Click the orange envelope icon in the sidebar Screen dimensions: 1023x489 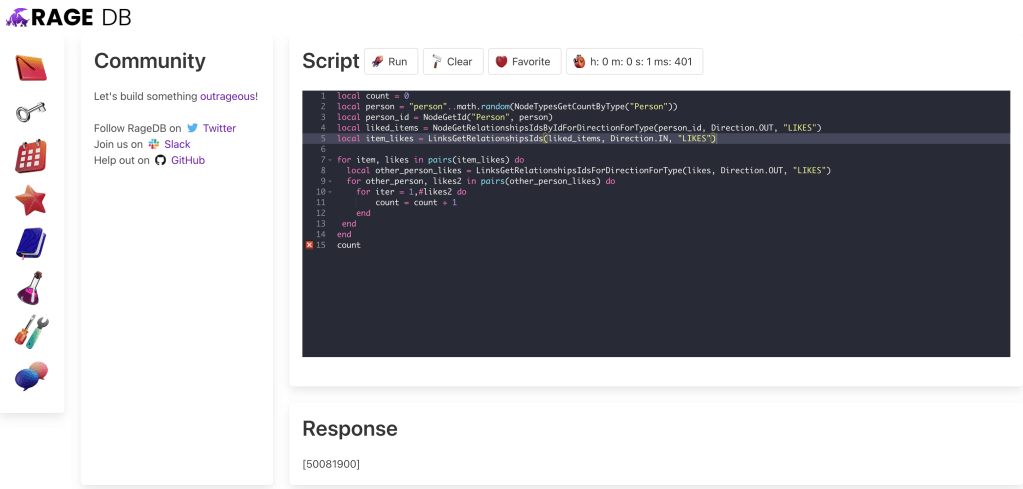coord(31,68)
